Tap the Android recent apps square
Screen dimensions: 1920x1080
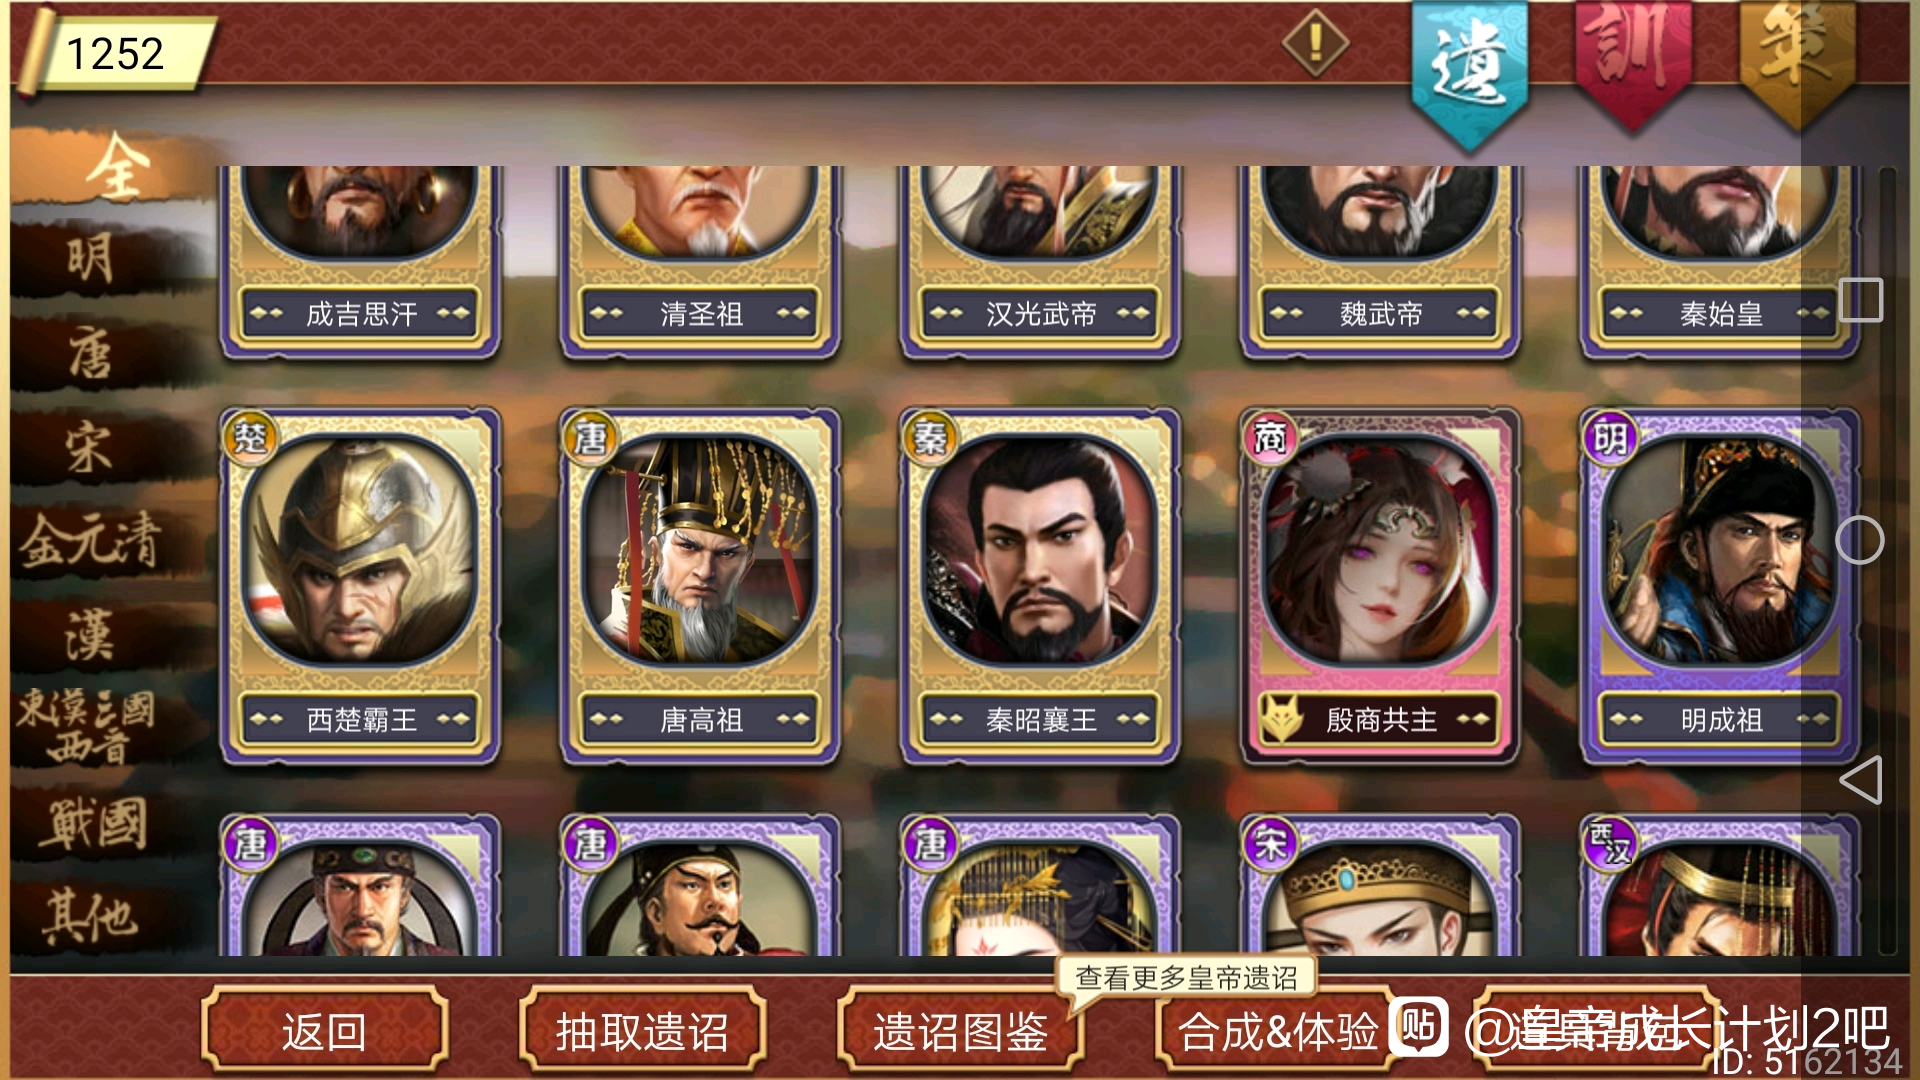(1861, 300)
